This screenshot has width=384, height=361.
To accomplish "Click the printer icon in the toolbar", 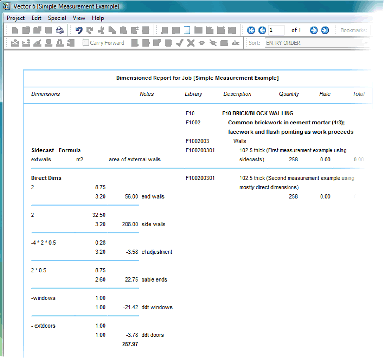I will click(60, 30).
